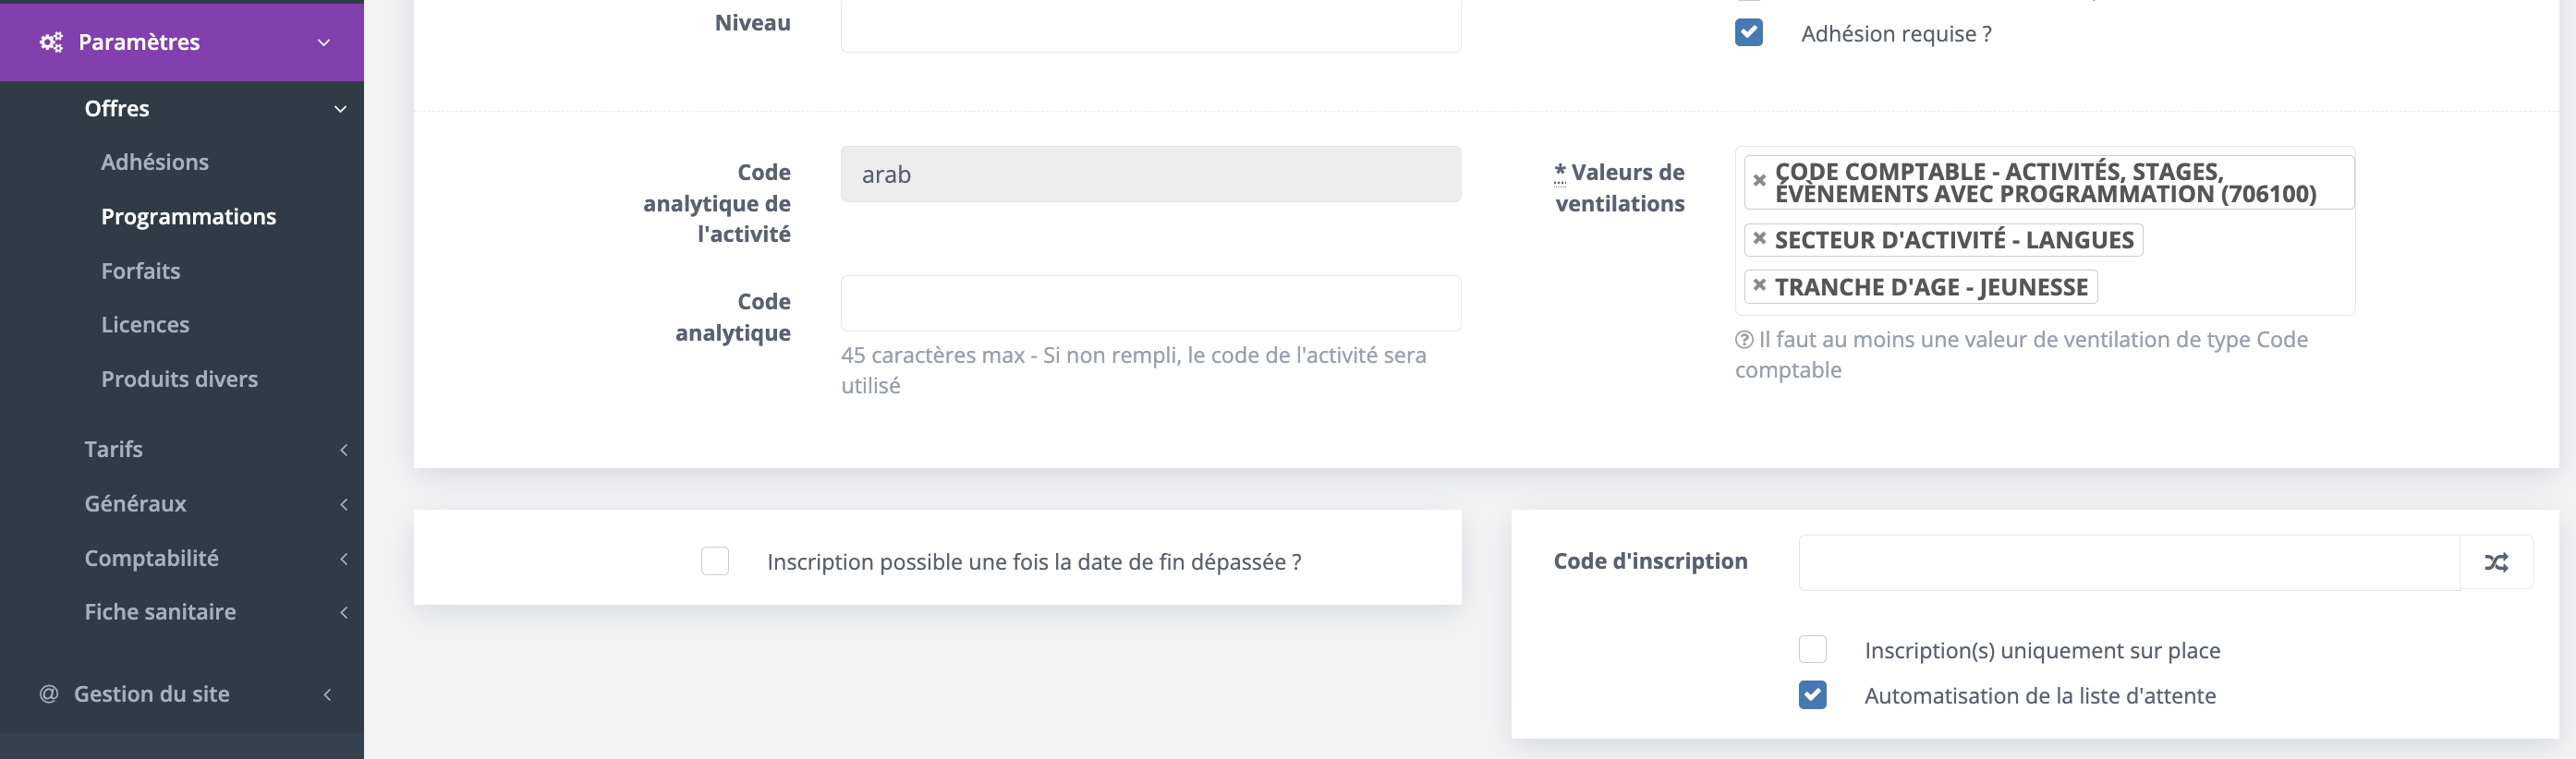The width and height of the screenshot is (2576, 759).
Task: Open the Licences link
Action: (145, 325)
